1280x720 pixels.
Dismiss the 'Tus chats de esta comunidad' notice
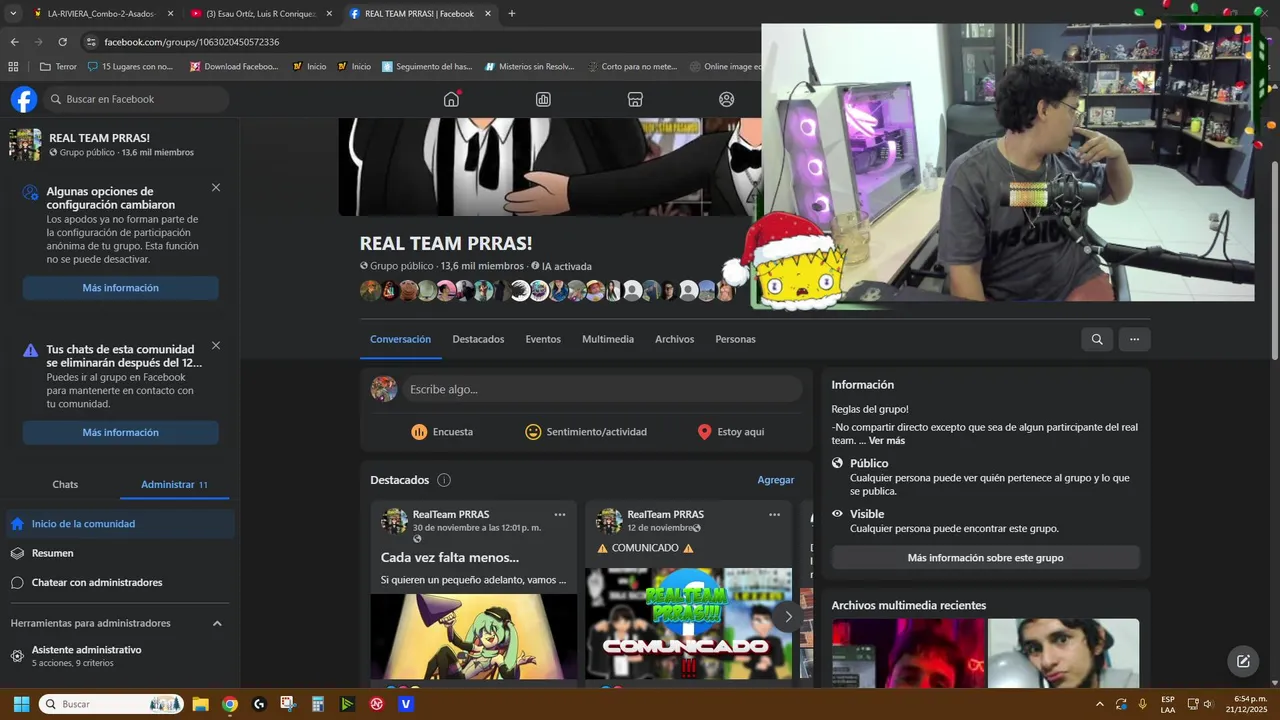click(x=216, y=346)
